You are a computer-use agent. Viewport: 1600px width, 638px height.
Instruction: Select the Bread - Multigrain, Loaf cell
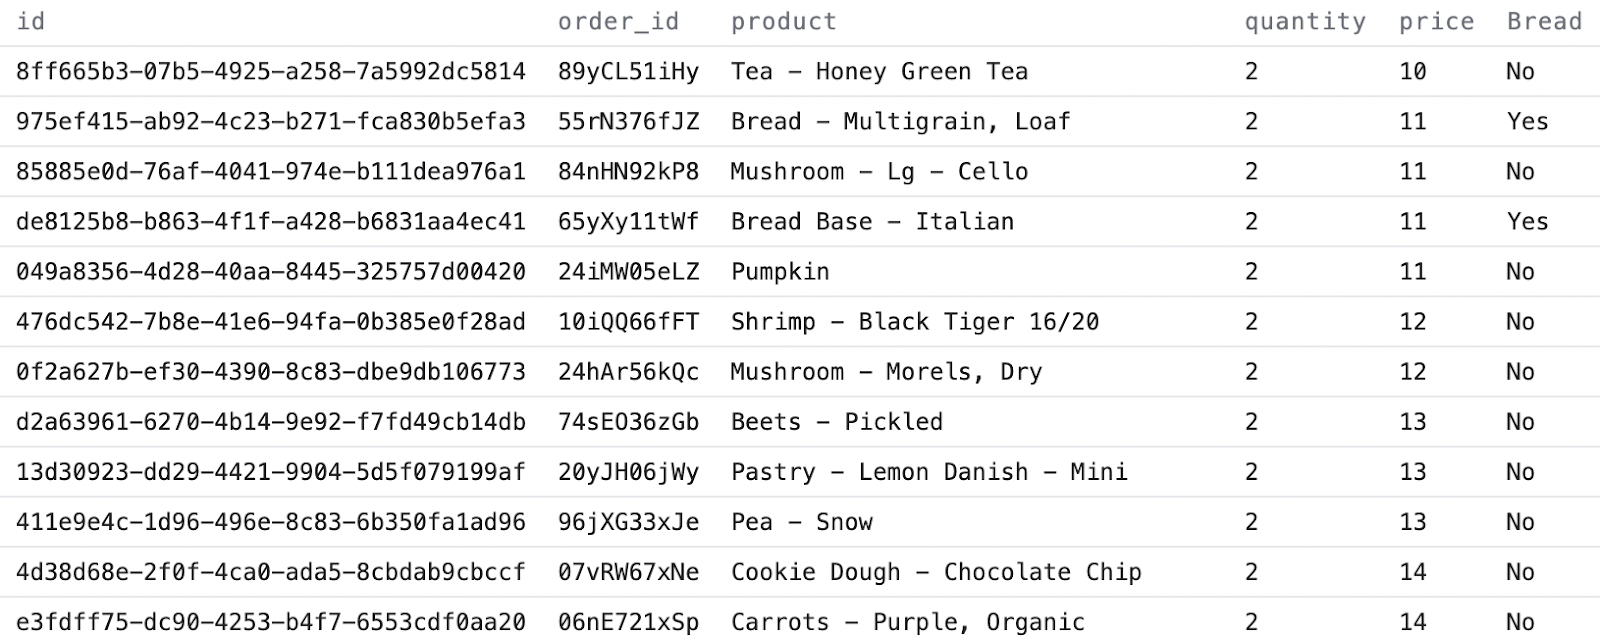(900, 121)
